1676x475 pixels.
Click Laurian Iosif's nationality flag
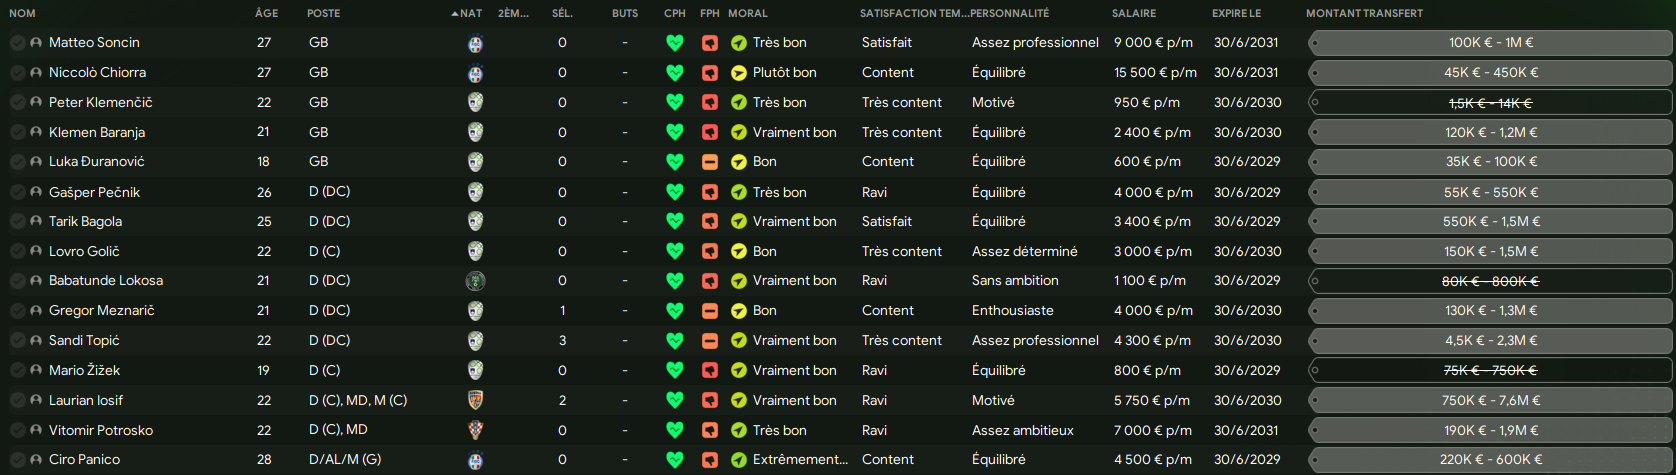(x=475, y=400)
